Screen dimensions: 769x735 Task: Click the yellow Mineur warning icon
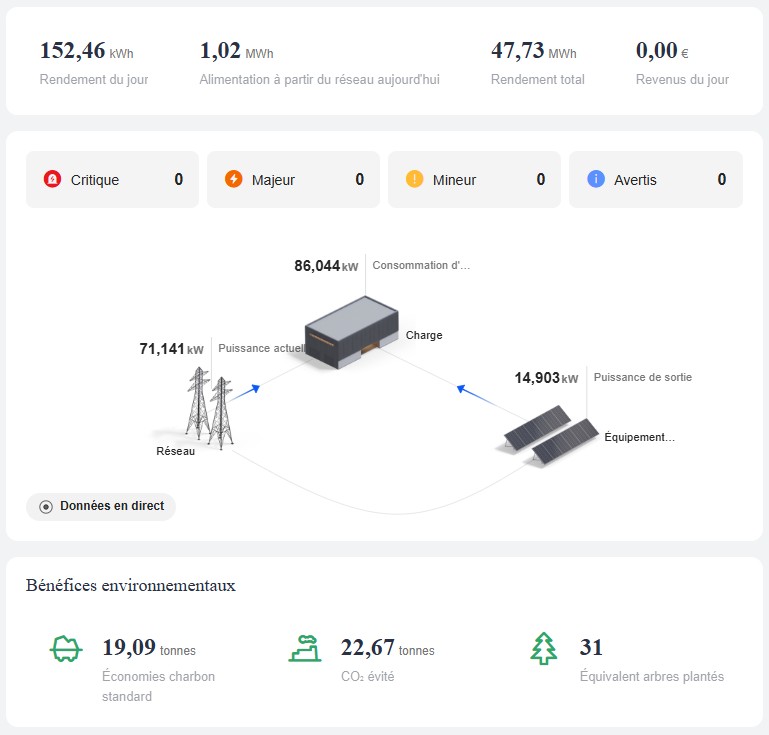(414, 180)
